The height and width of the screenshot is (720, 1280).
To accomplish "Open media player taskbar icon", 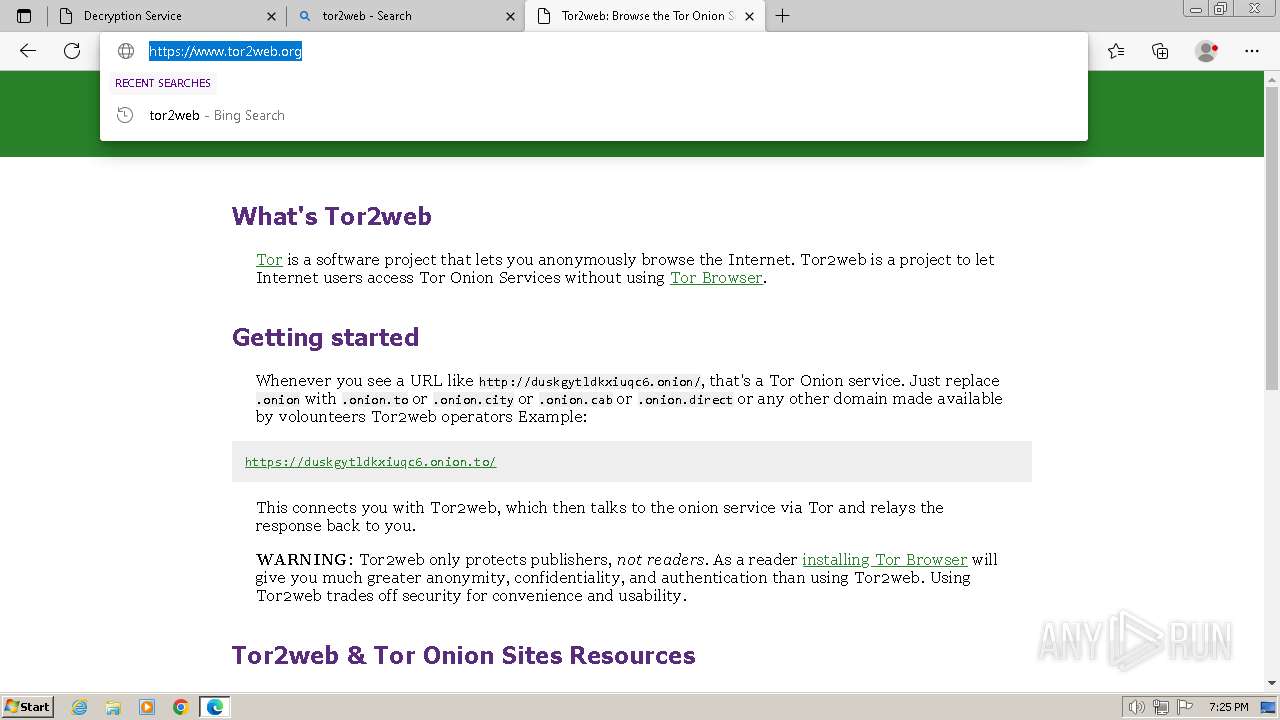I will tap(147, 707).
